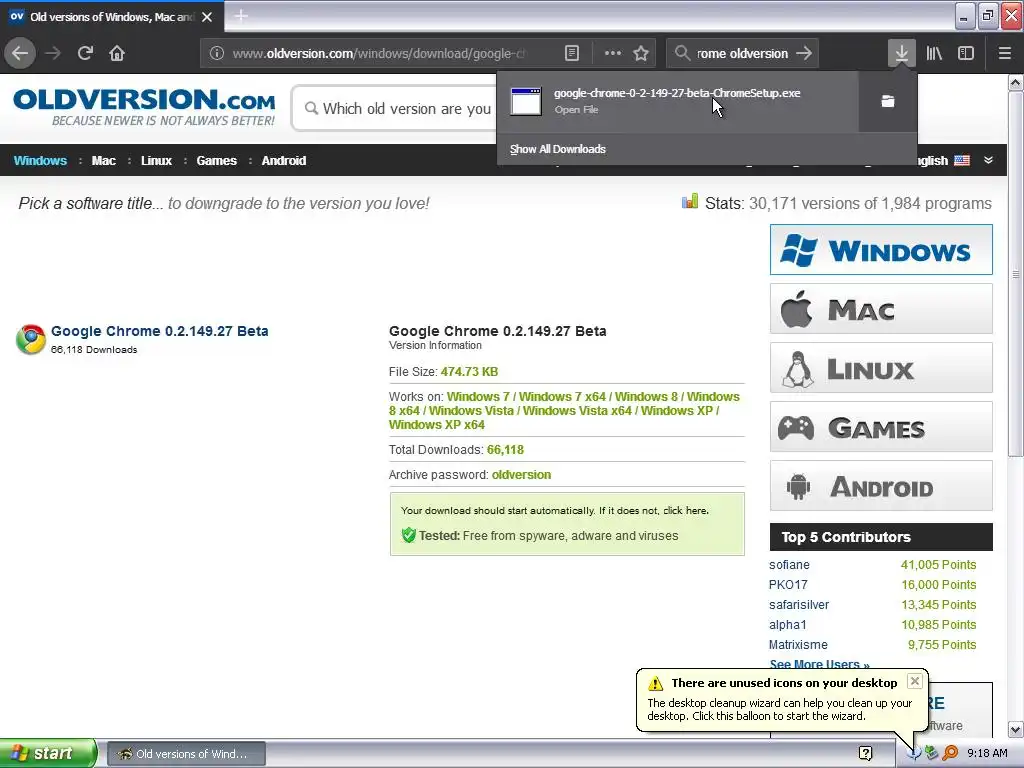The height and width of the screenshot is (768, 1024).
Task: Click See More Users link
Action: coord(819,664)
